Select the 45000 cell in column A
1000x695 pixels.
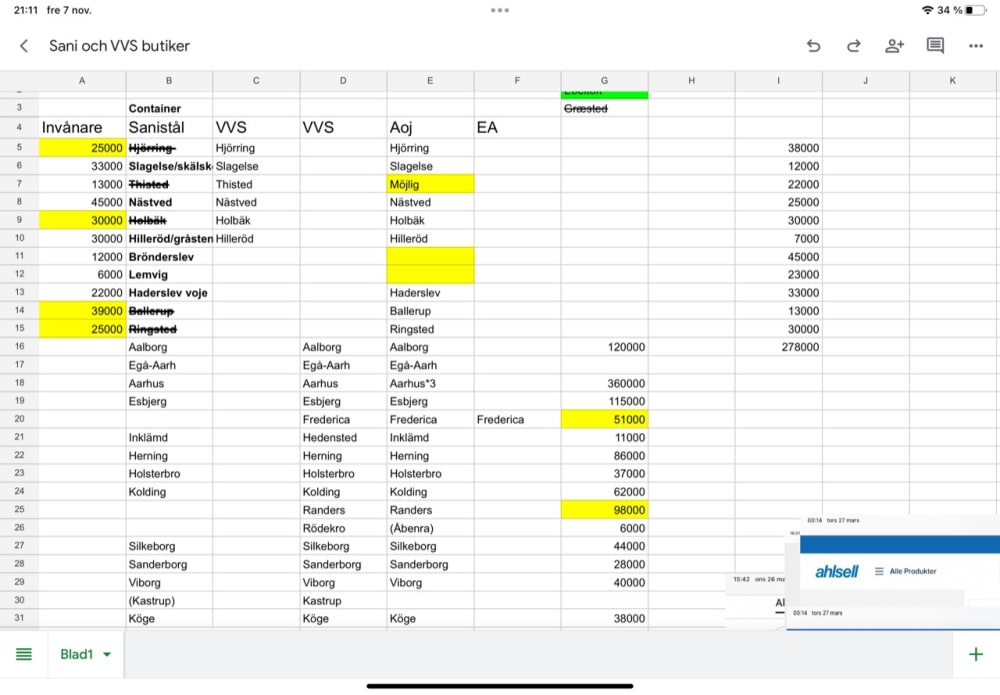(x=82, y=203)
